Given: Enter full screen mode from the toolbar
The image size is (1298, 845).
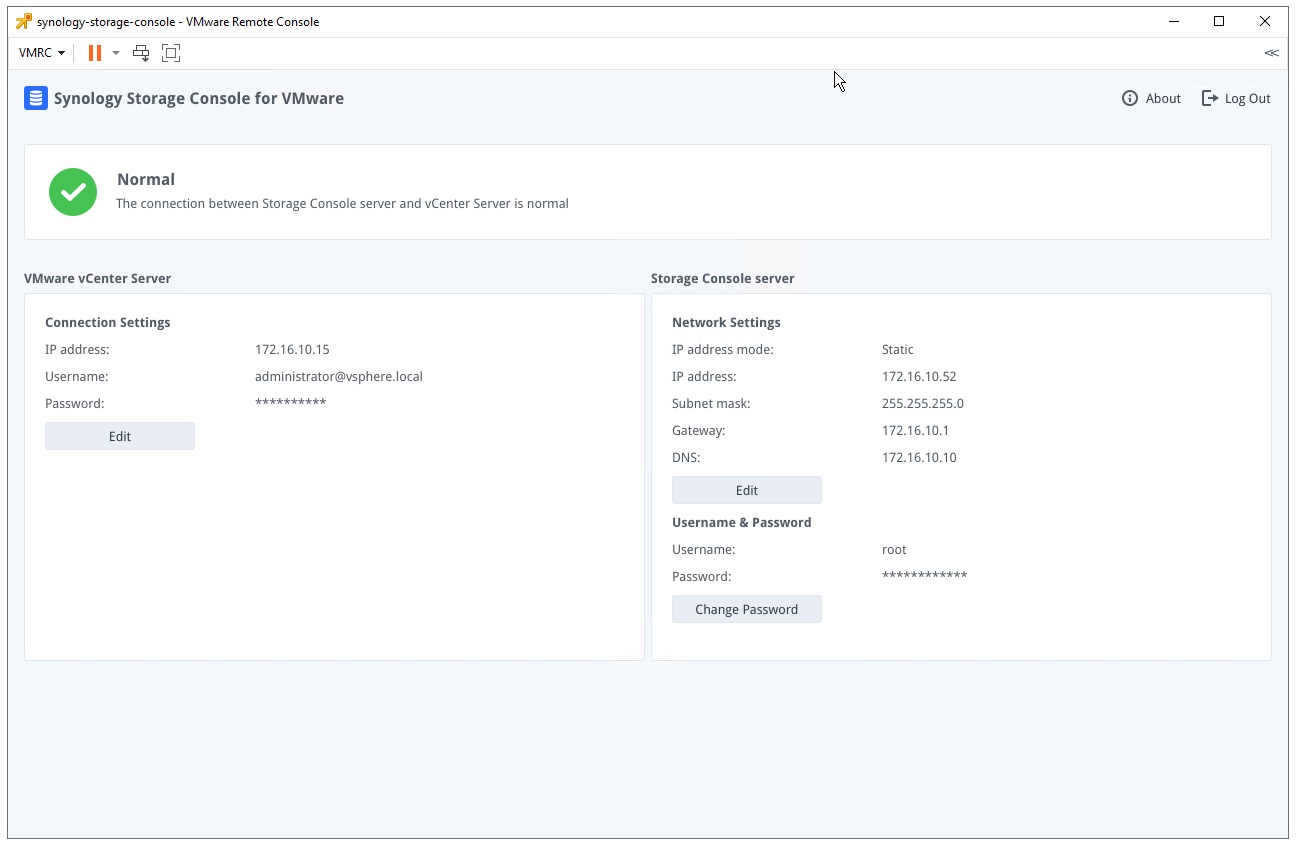Looking at the screenshot, I should pyautogui.click(x=171, y=53).
